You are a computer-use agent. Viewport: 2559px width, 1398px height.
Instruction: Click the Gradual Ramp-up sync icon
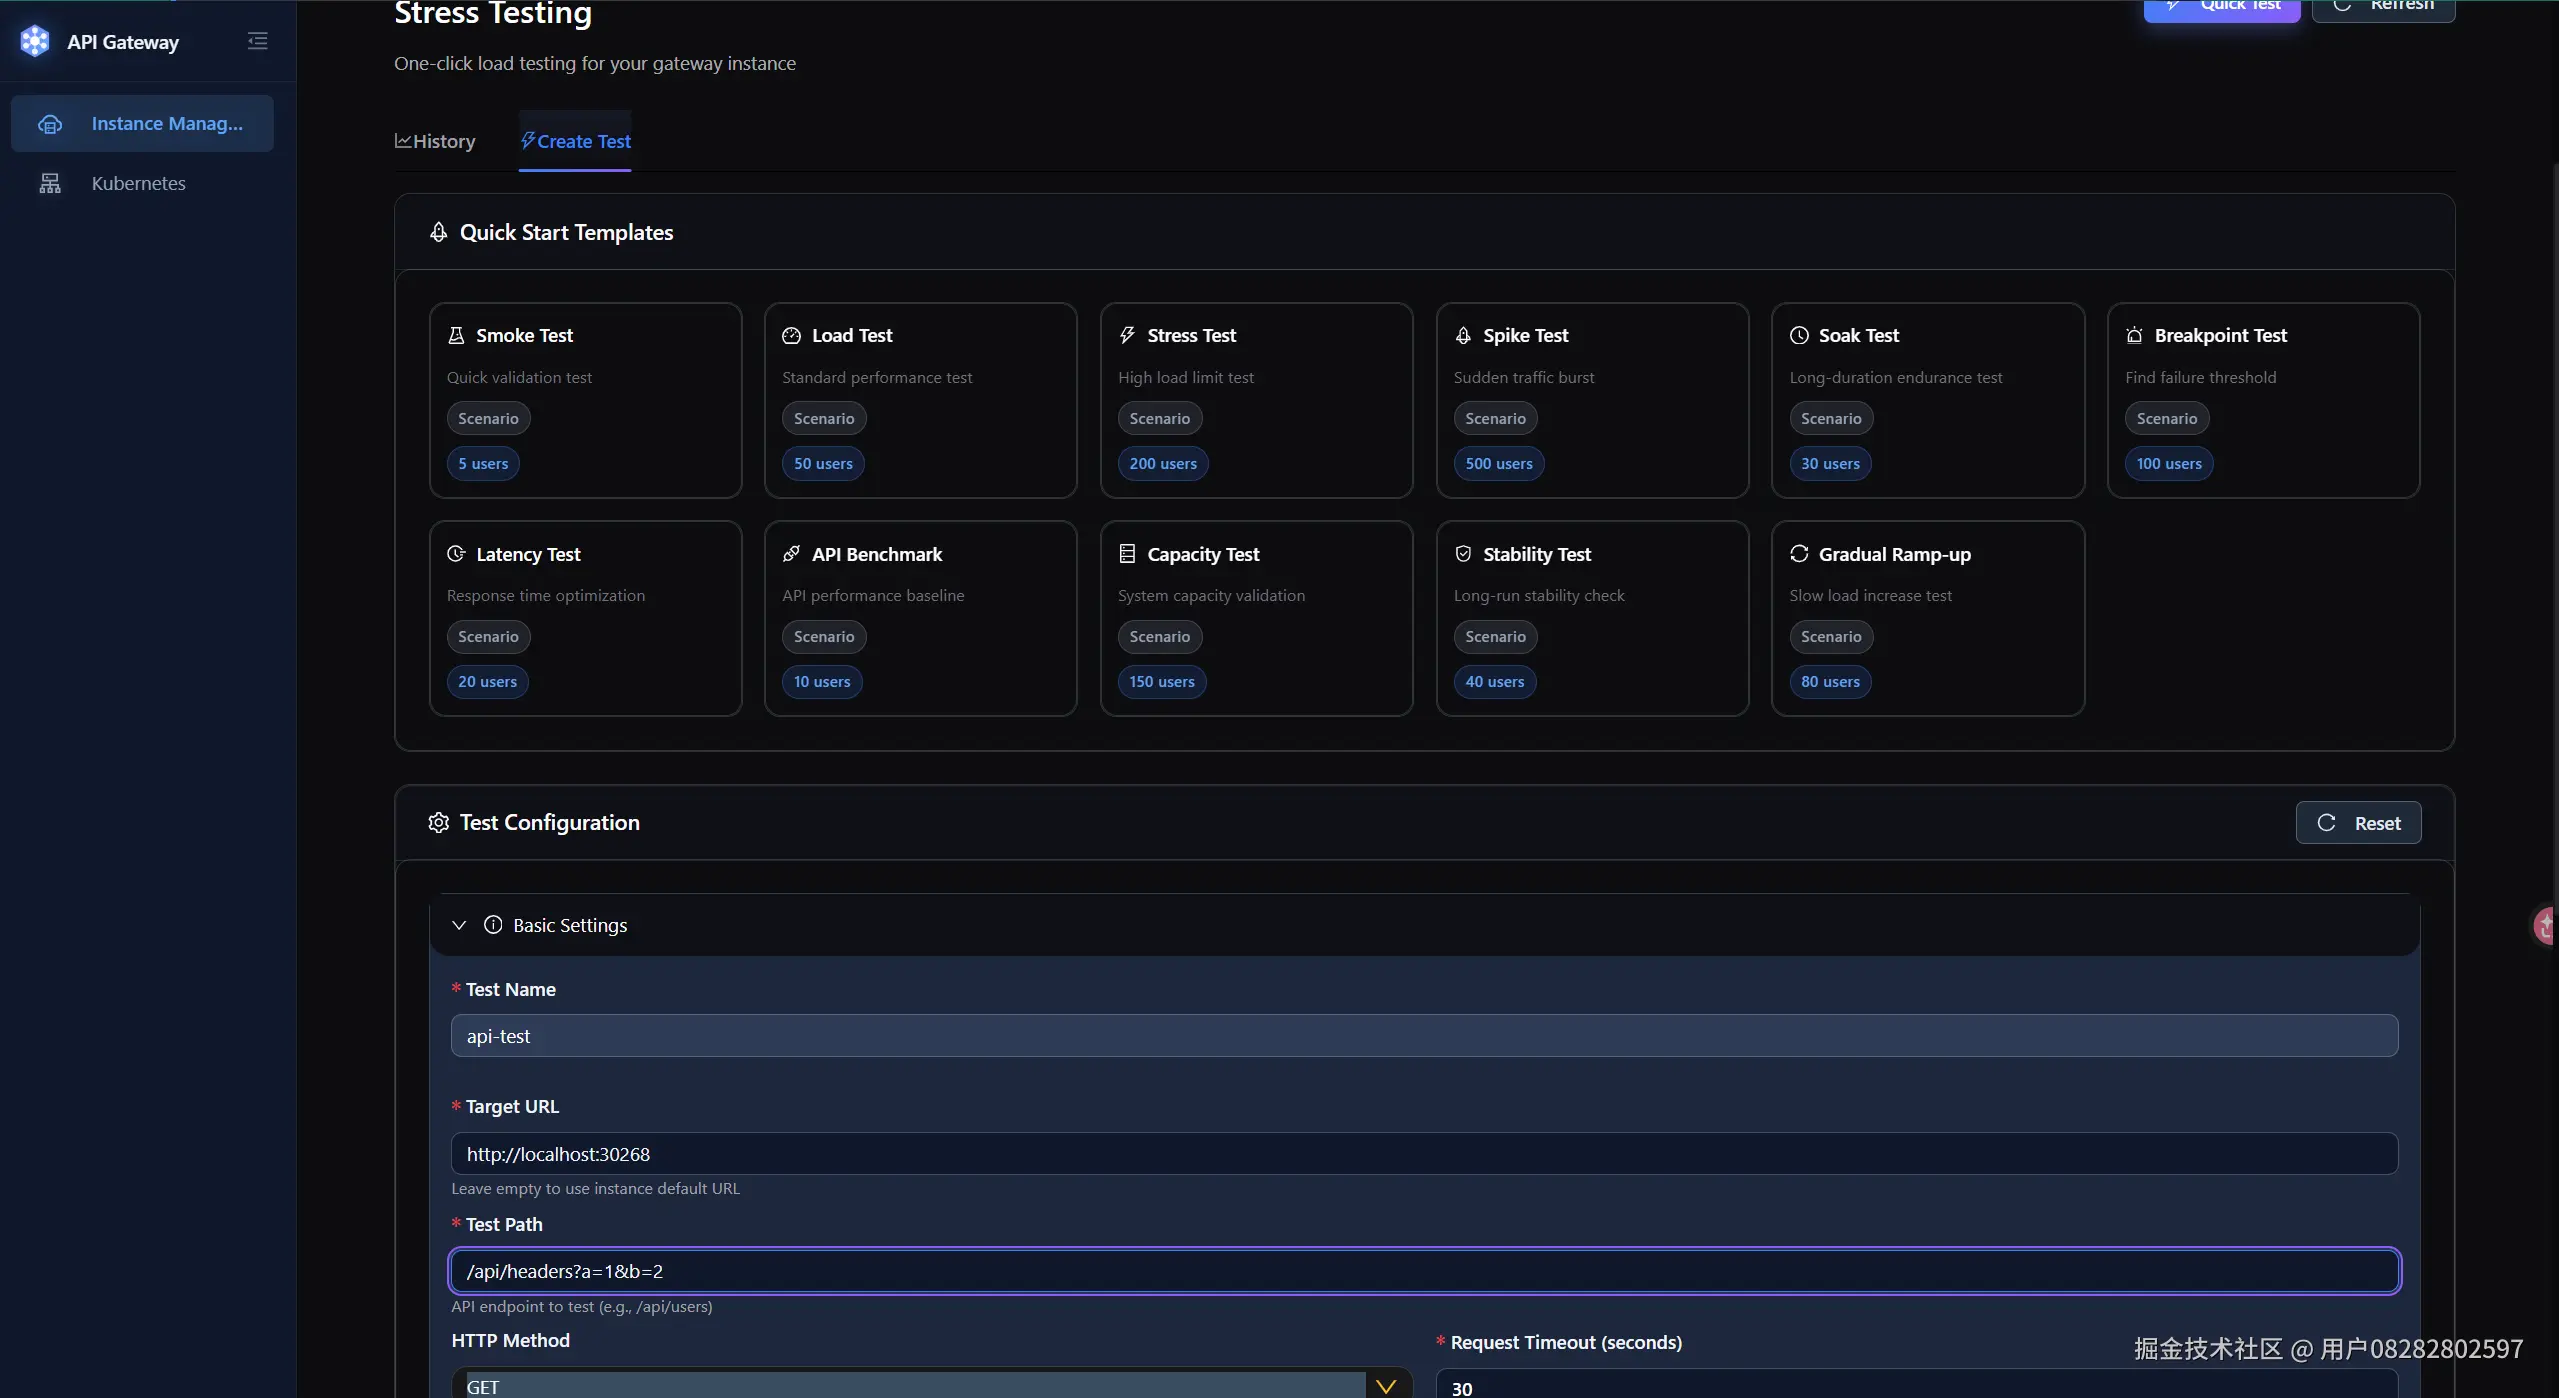tap(1799, 553)
